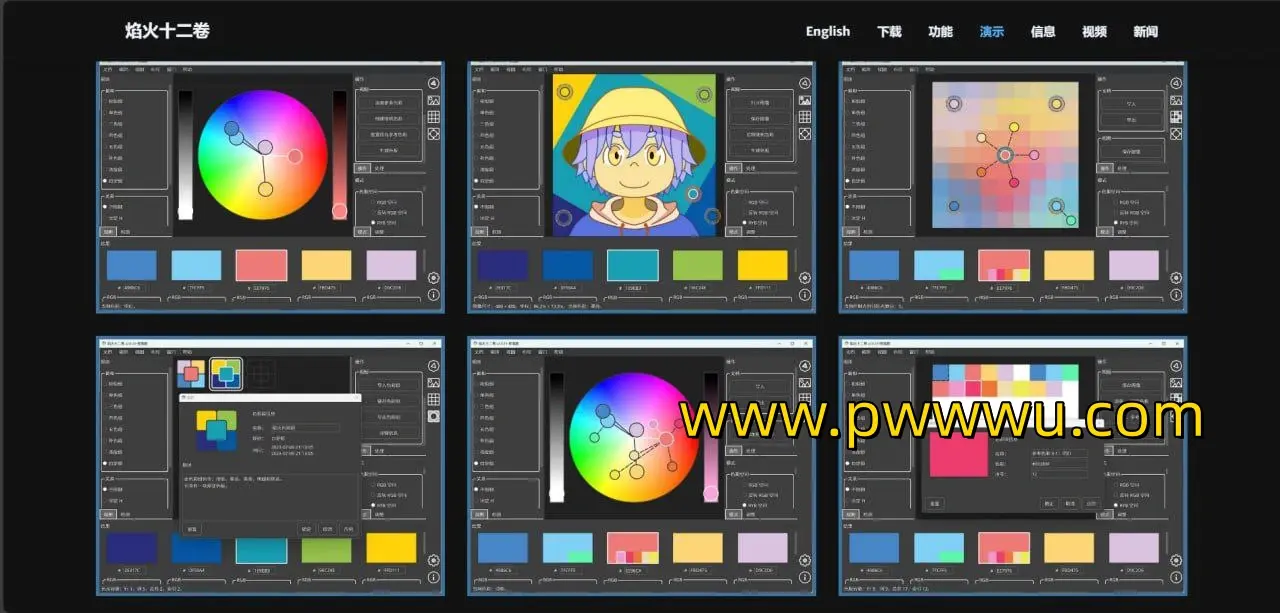The width and height of the screenshot is (1280, 613).
Task: Click the 新闻 navigation item
Action: (x=1145, y=31)
